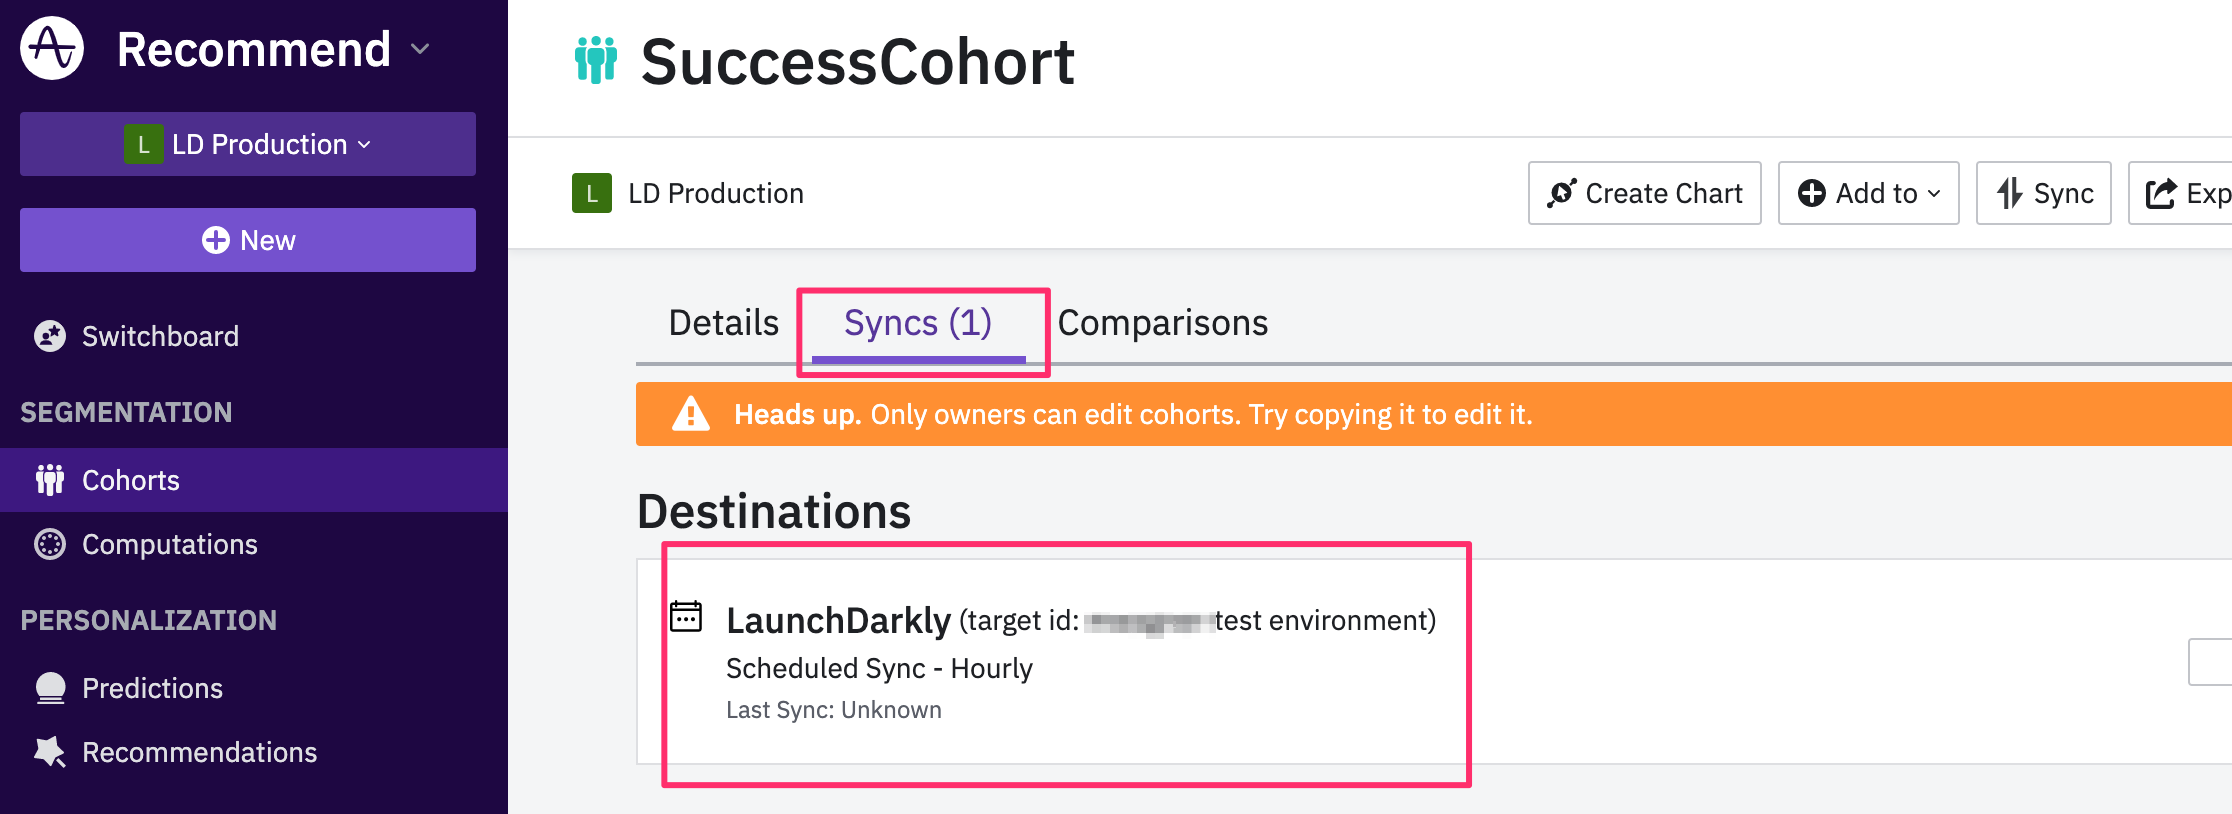Switch to the Details tab

coord(723,323)
